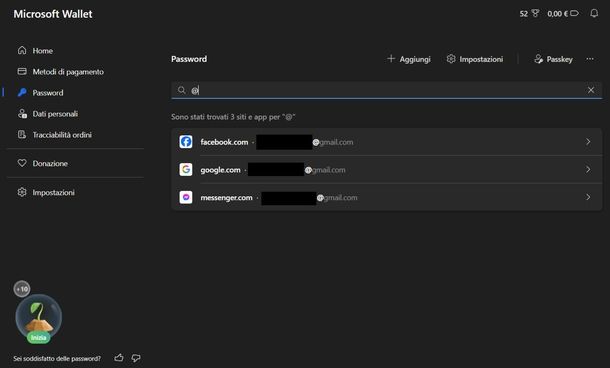Click the Google logo icon
The width and height of the screenshot is (610, 368).
[x=186, y=170]
